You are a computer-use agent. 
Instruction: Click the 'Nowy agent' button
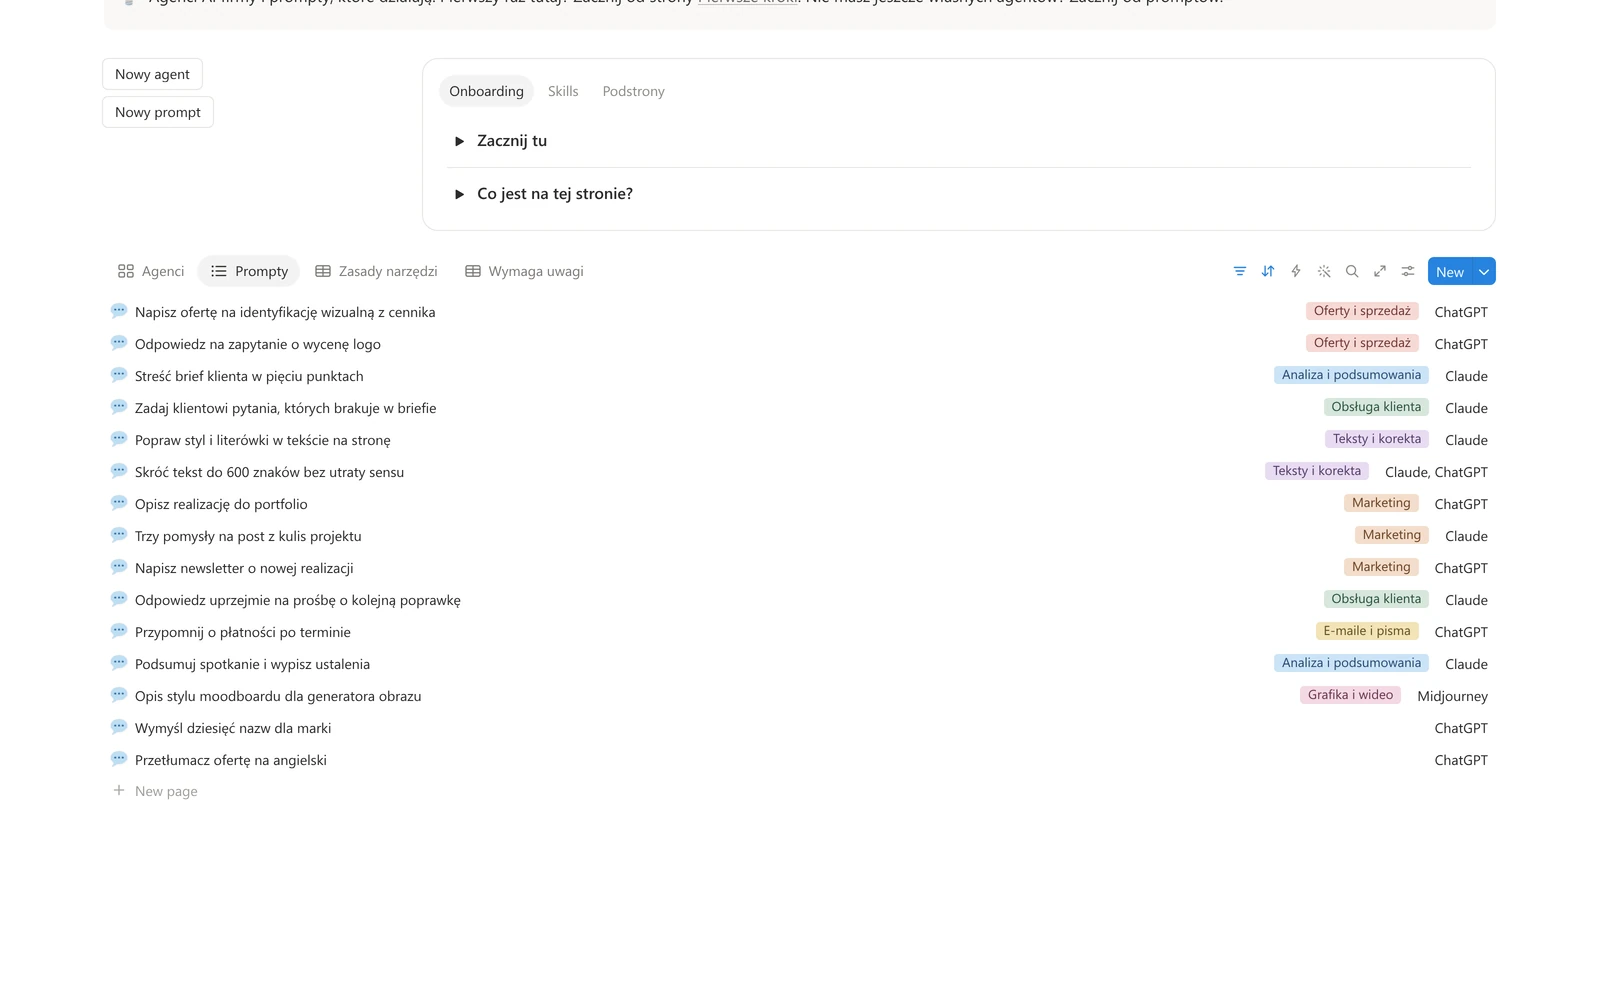[x=152, y=74]
